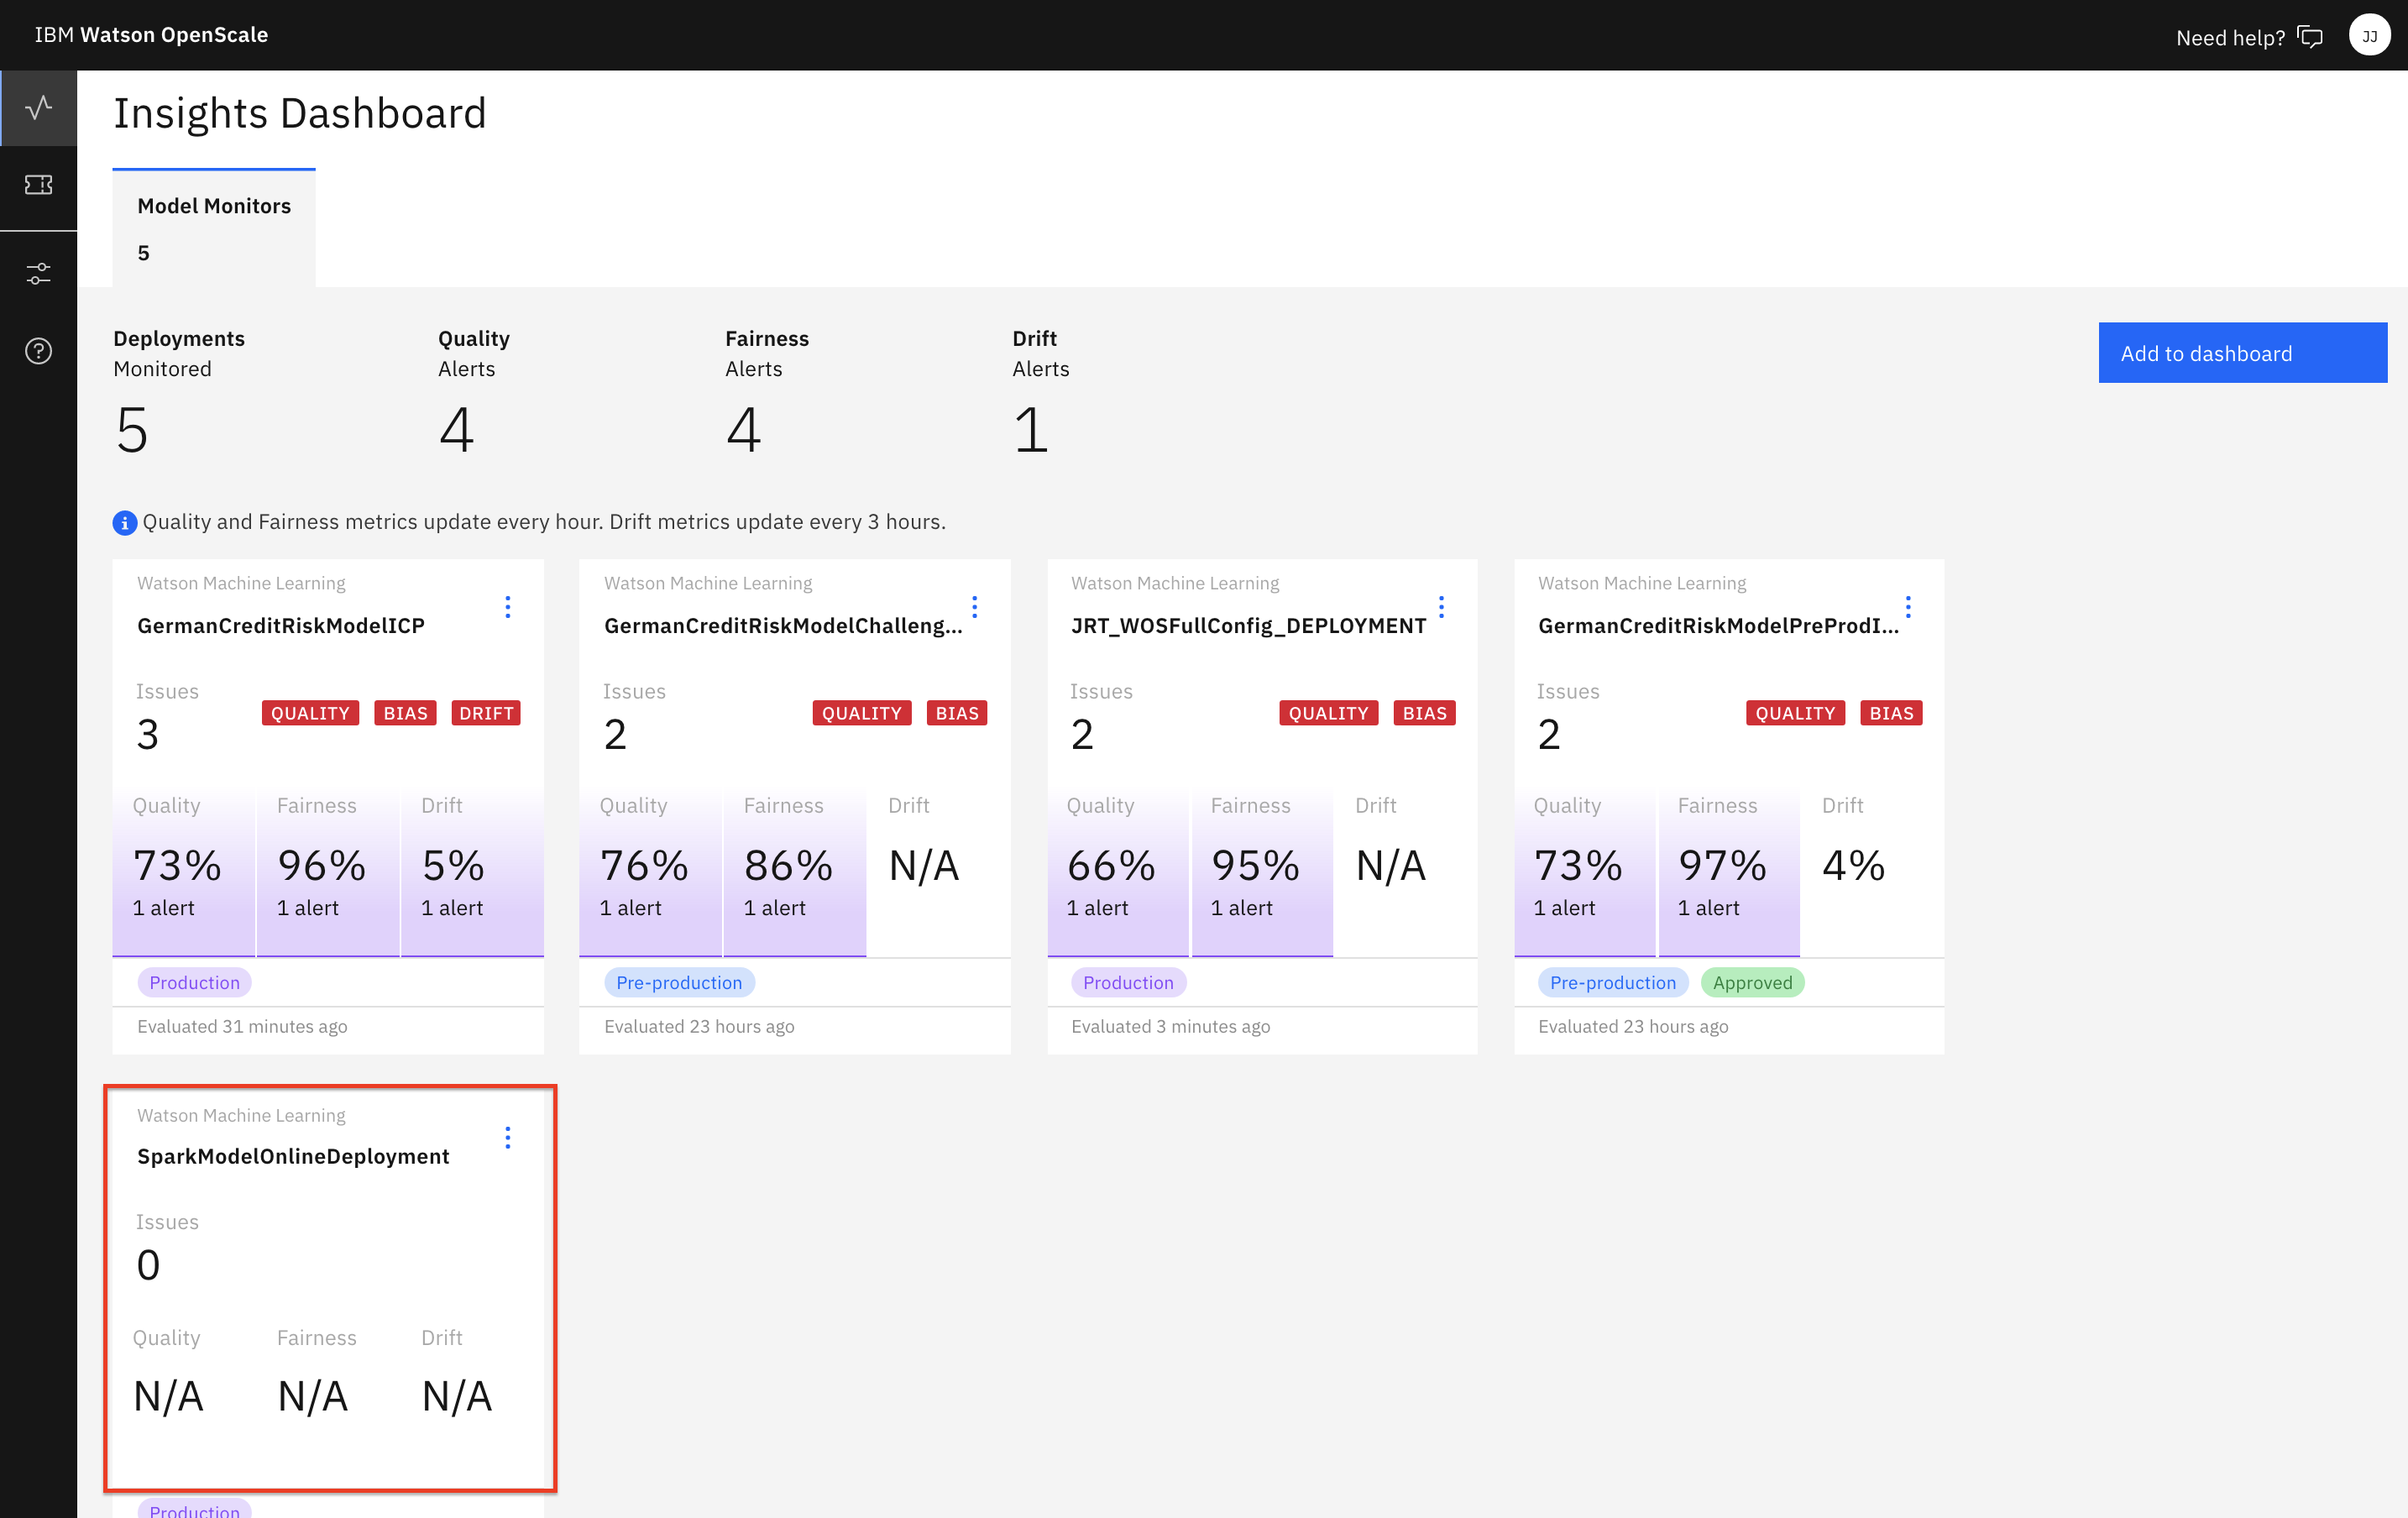The height and width of the screenshot is (1518, 2408).
Task: Click the blue info icon about metric updates
Action: [x=124, y=522]
